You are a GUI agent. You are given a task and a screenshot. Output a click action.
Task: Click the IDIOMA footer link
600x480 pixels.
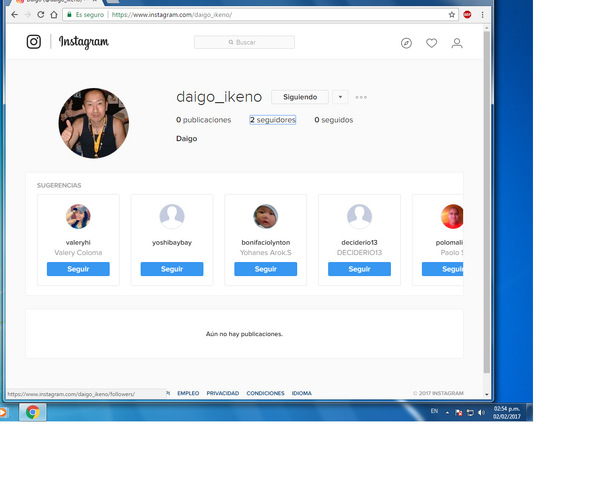[302, 393]
